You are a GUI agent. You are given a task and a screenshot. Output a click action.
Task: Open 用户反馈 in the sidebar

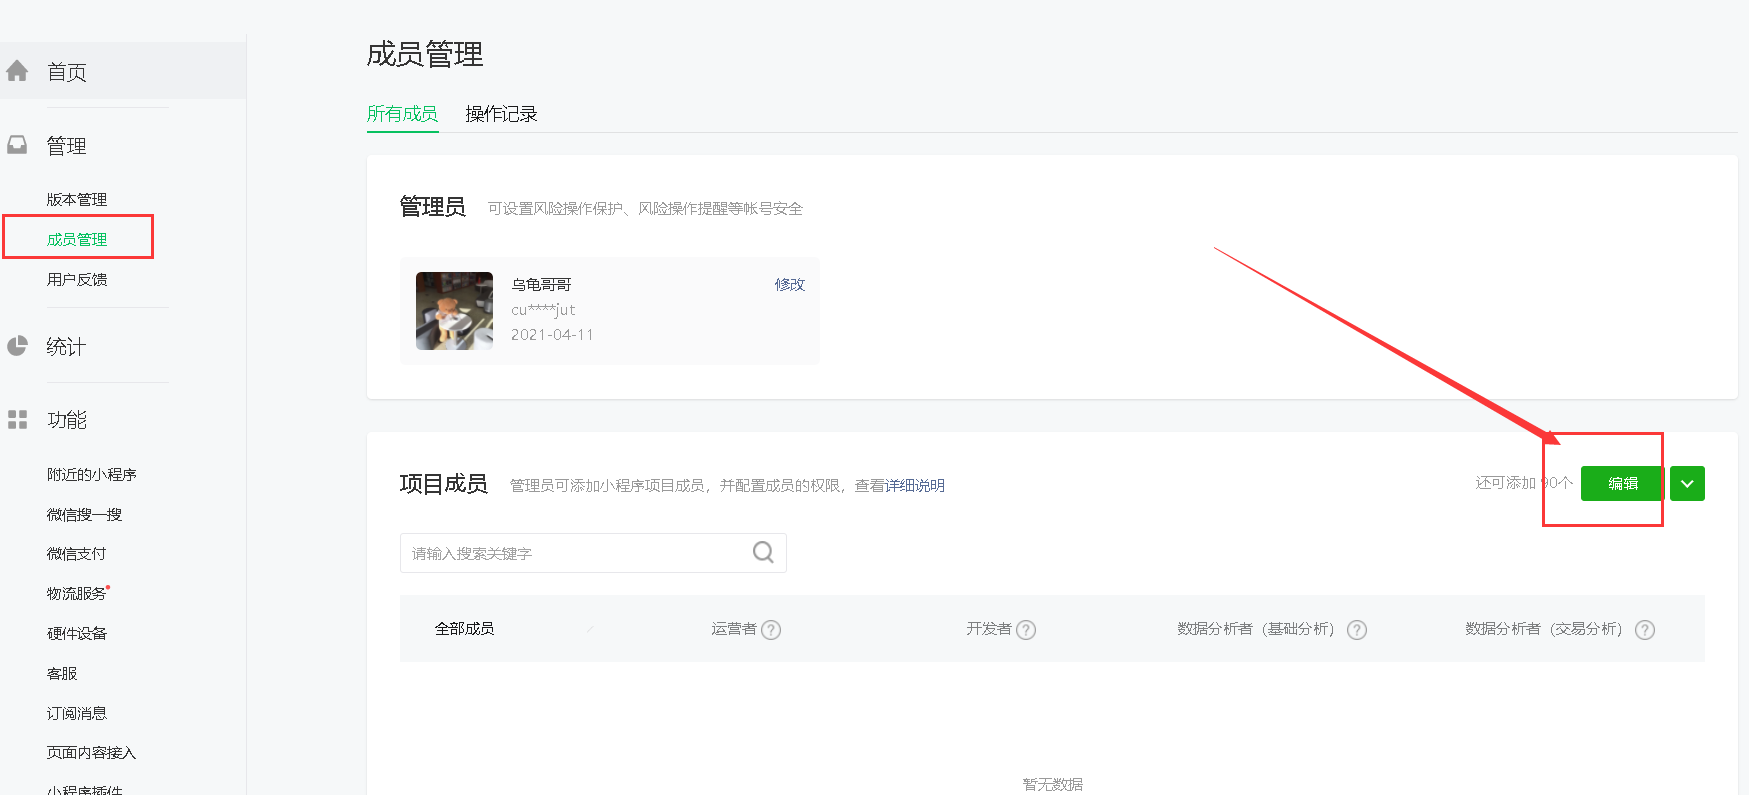click(77, 279)
